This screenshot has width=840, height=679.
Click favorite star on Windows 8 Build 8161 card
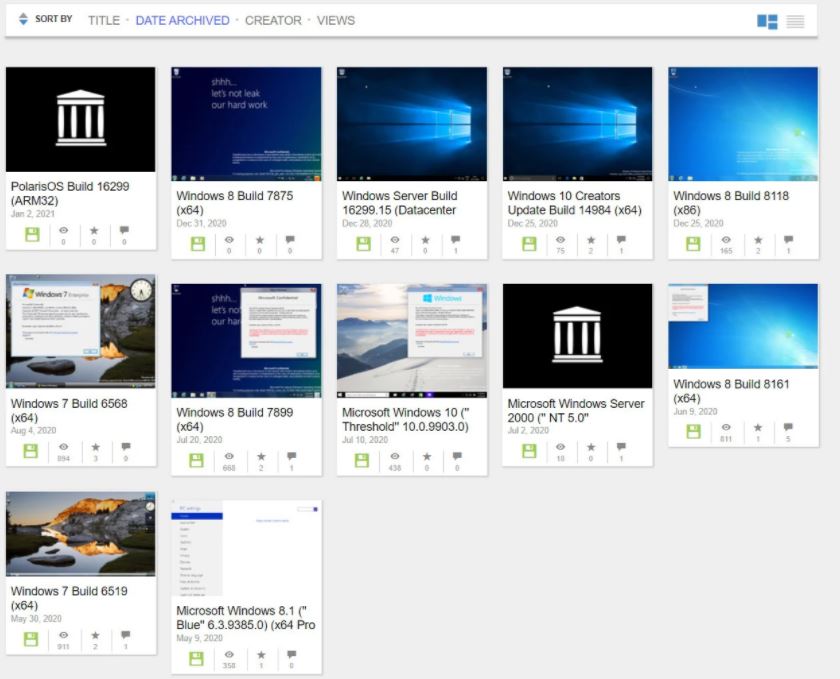coord(758,427)
